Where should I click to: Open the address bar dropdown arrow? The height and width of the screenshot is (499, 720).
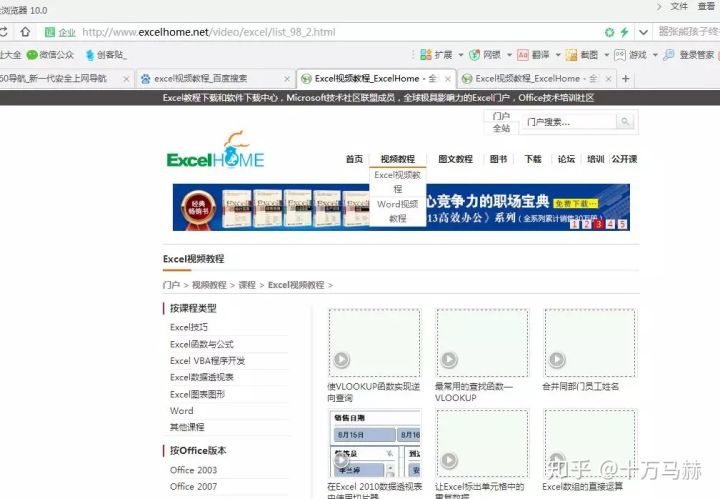tap(644, 32)
